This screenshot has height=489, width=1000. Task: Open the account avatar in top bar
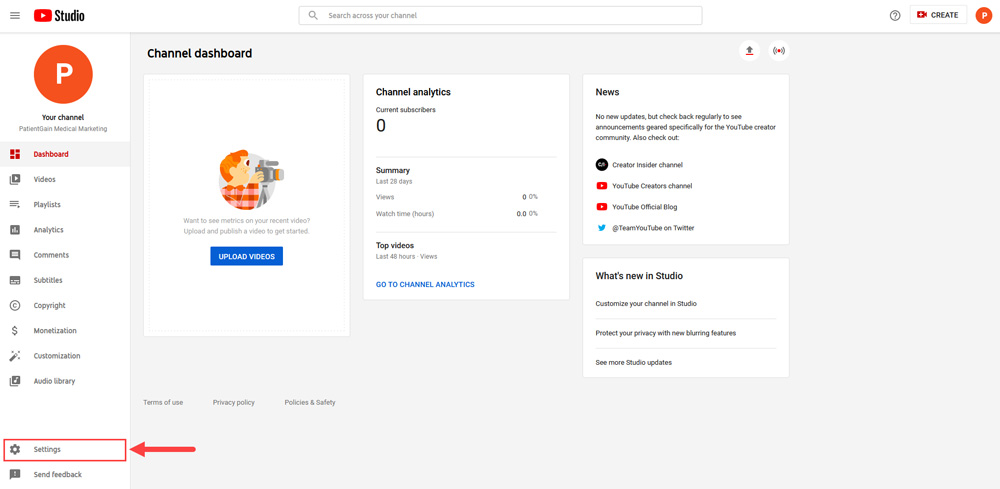tap(983, 15)
